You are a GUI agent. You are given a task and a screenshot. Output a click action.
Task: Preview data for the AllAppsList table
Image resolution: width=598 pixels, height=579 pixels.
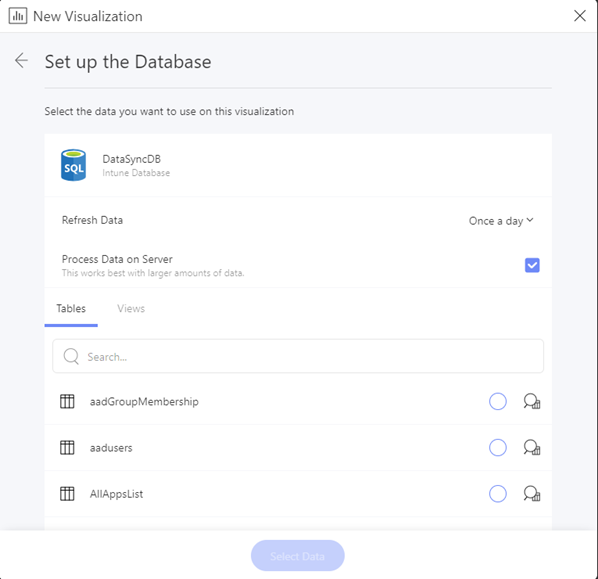532,494
